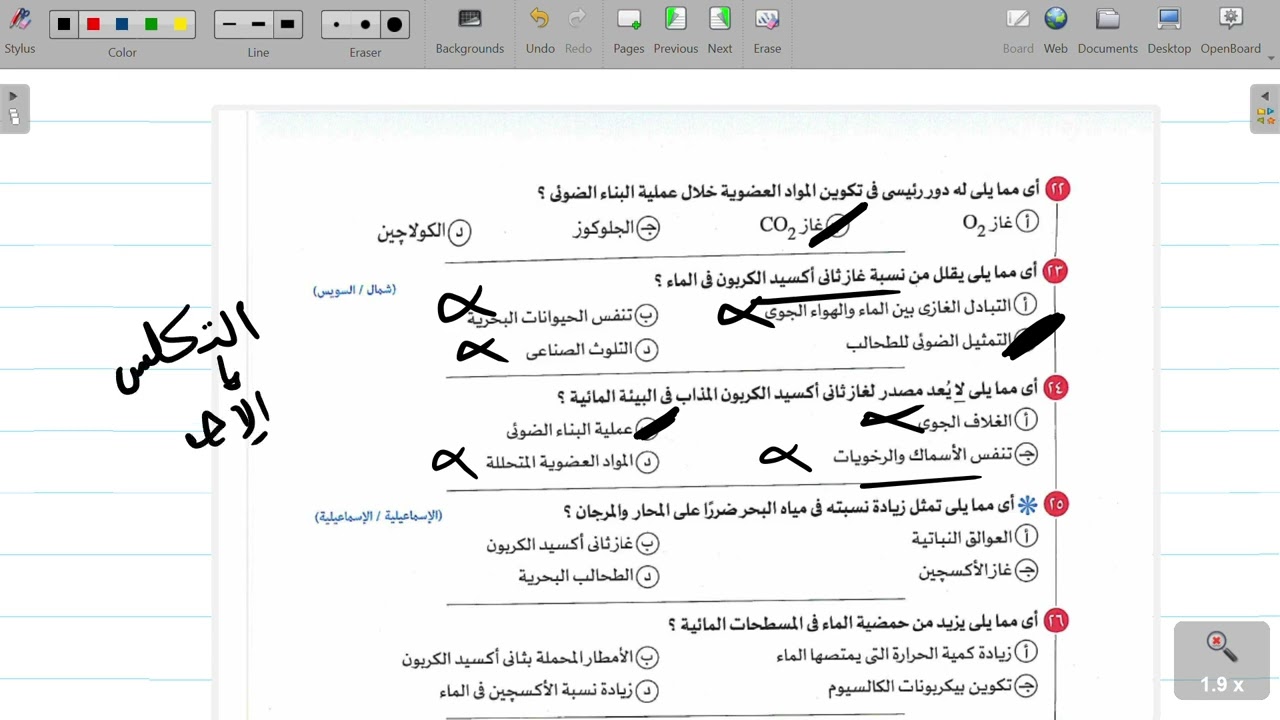Click the 1.9 x zoom indicator

pyautogui.click(x=1222, y=661)
